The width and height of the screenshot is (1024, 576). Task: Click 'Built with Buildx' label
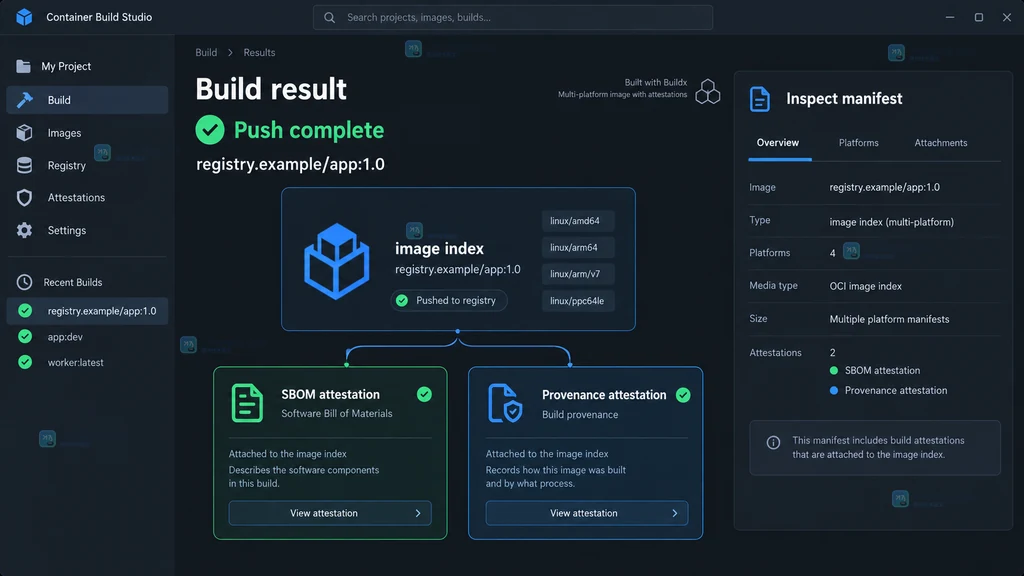pyautogui.click(x=656, y=82)
